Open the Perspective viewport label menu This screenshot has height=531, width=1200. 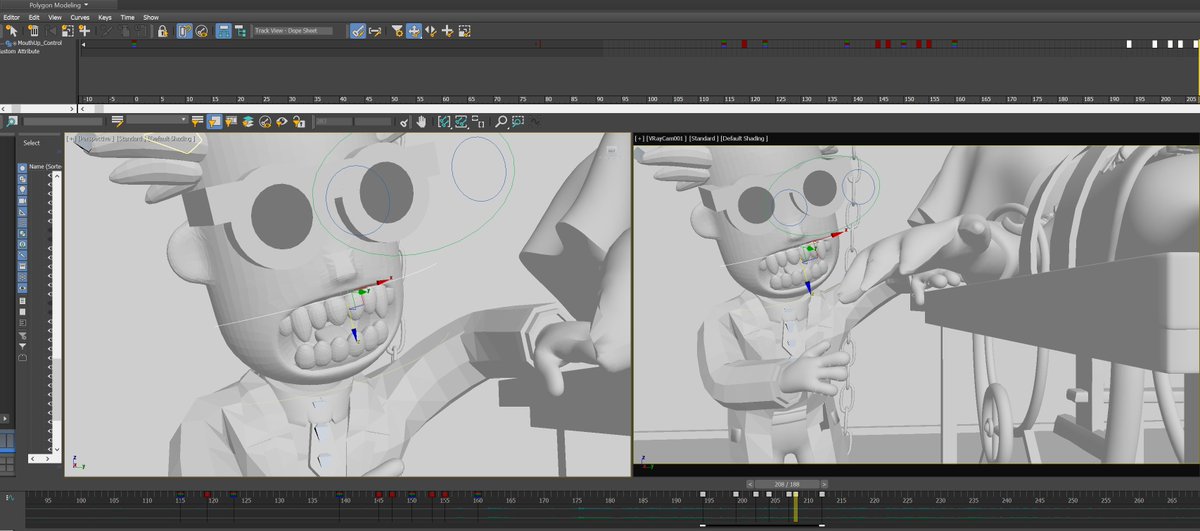94,138
